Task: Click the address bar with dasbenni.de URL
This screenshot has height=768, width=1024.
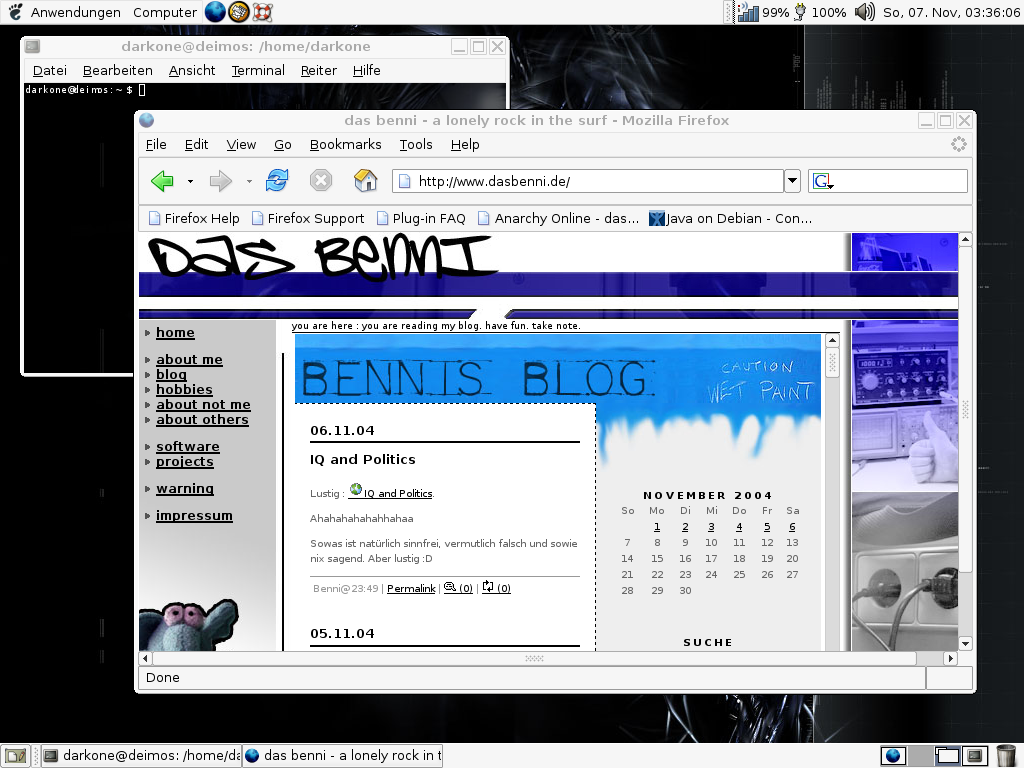Action: (590, 181)
